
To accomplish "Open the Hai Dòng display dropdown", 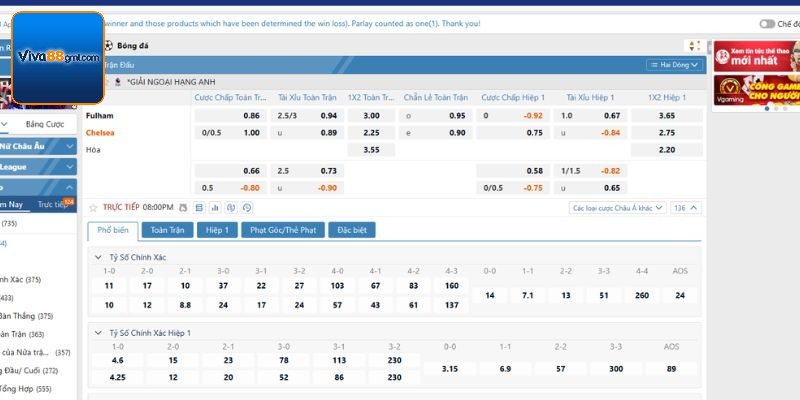I will [x=676, y=64].
